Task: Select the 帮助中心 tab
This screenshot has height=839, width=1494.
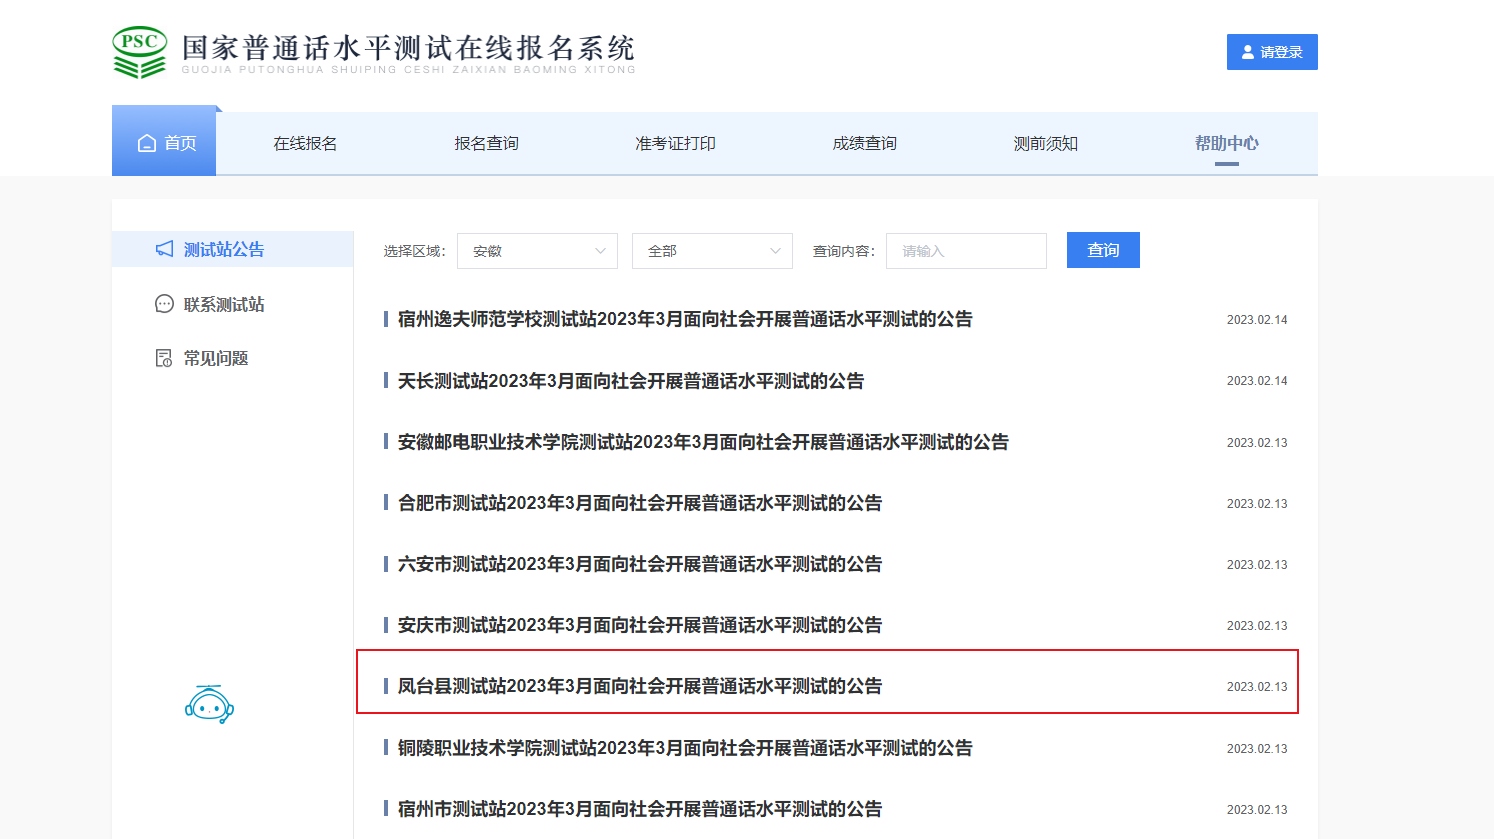Action: tap(1226, 144)
